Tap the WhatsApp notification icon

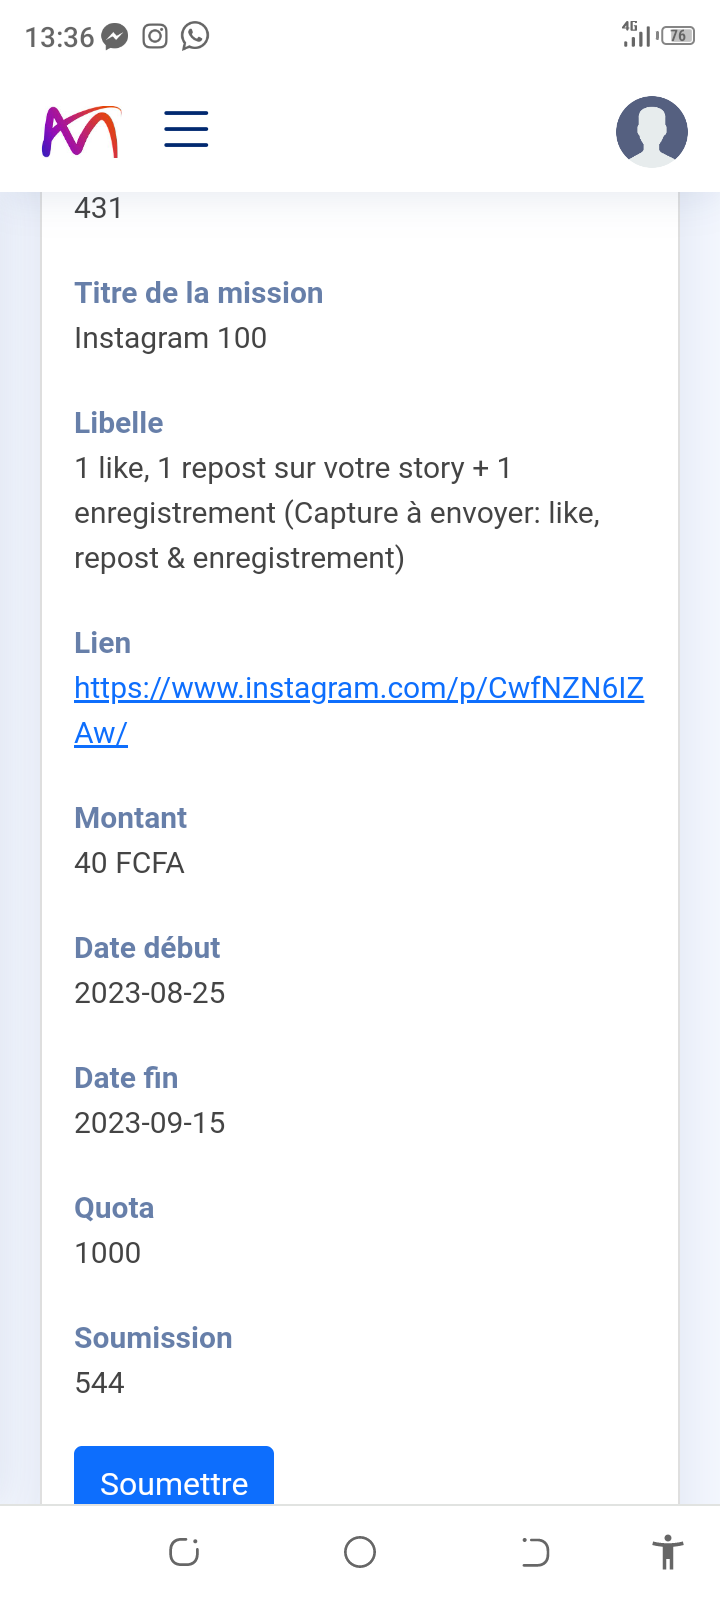195,37
